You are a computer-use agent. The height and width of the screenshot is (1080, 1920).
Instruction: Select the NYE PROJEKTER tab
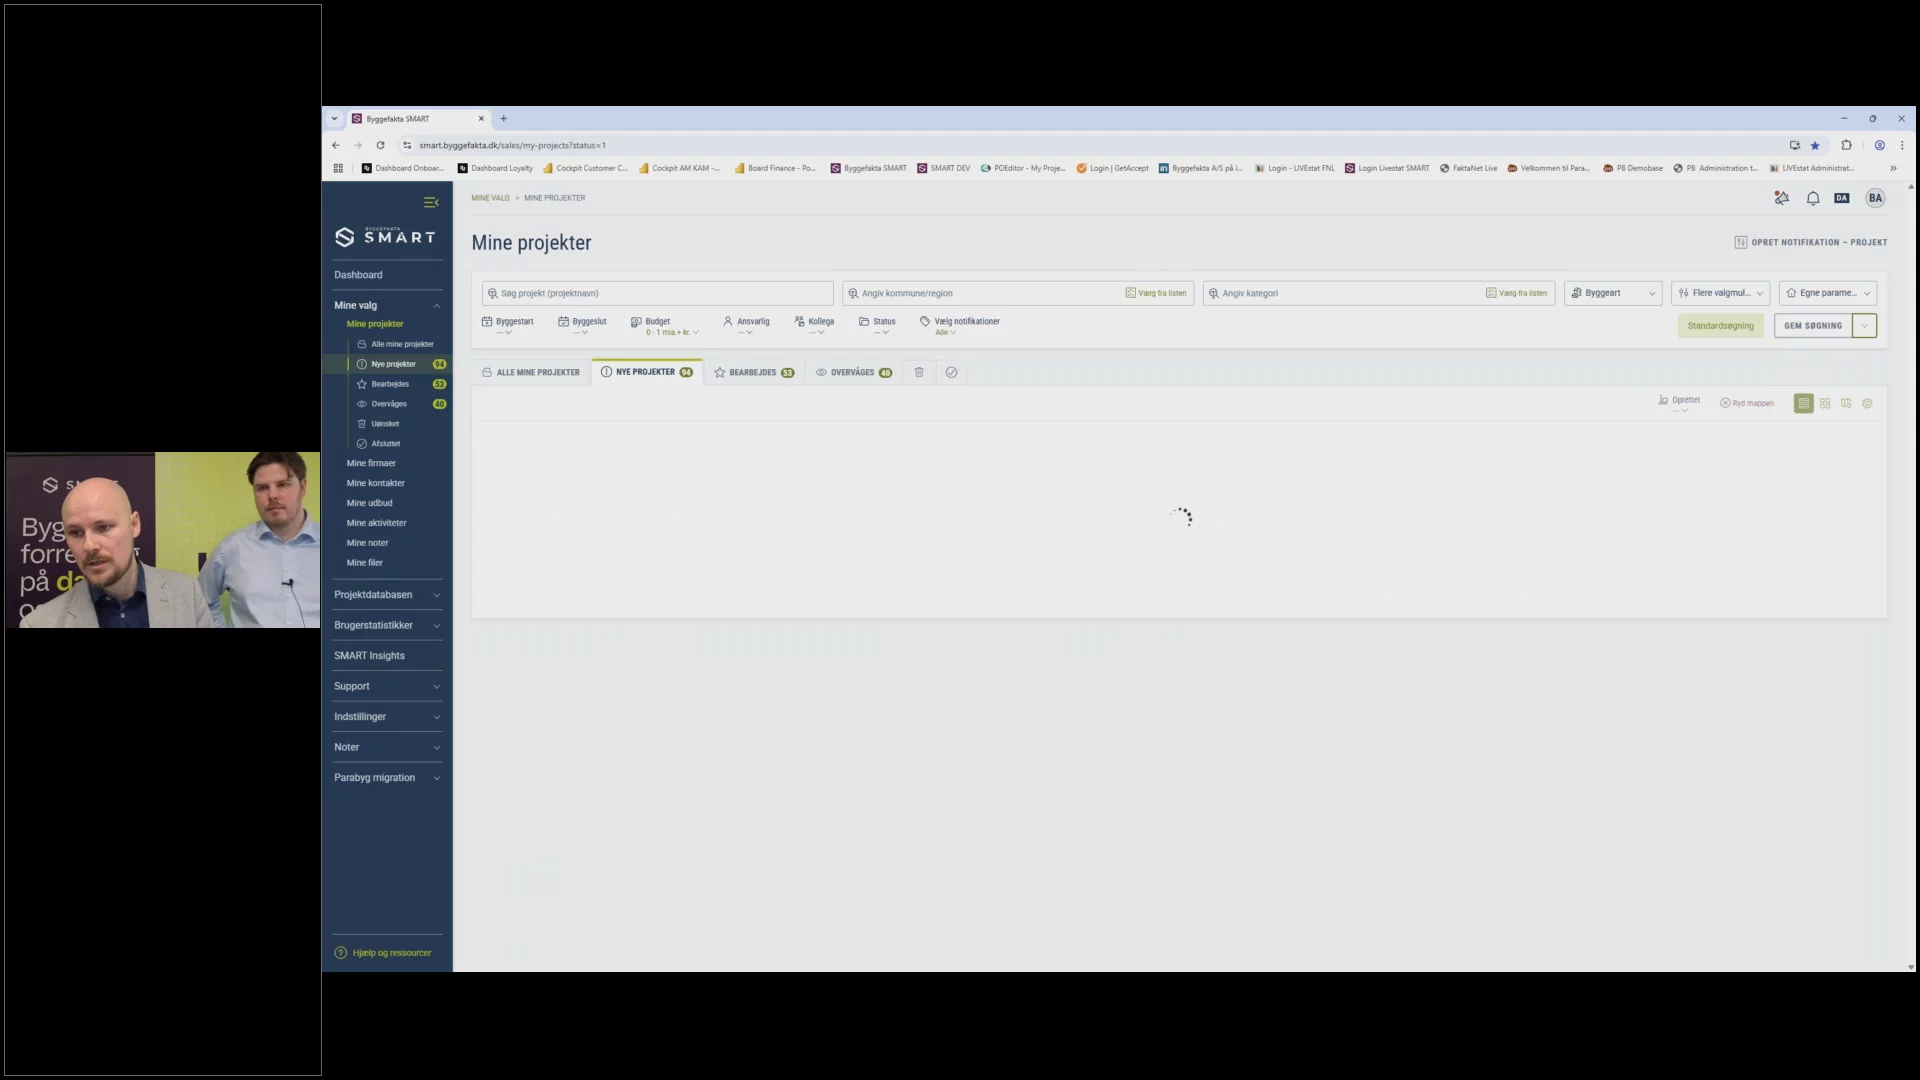(647, 372)
